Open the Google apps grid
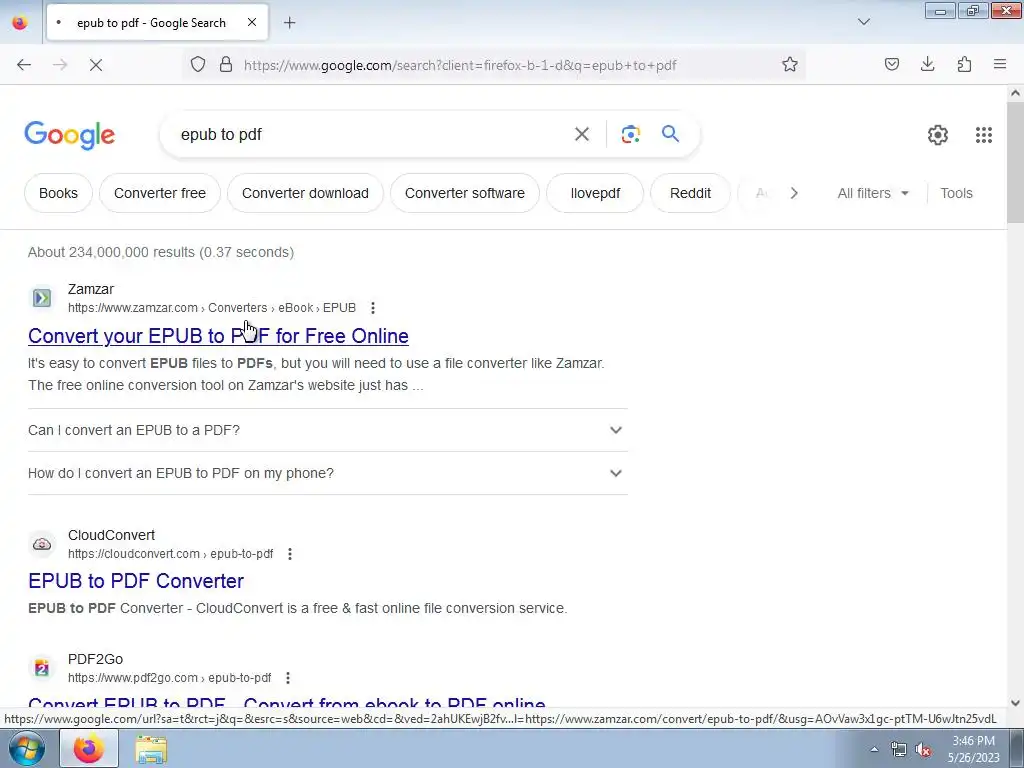This screenshot has height=768, width=1024. pos(984,135)
